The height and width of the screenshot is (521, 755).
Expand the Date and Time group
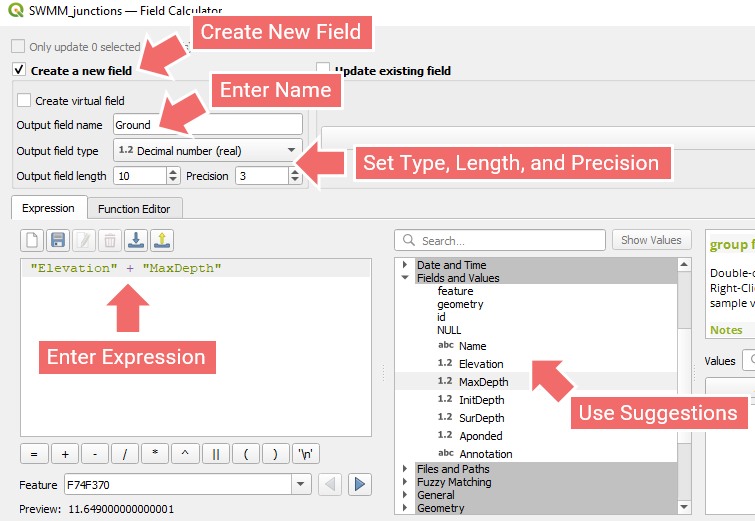click(x=405, y=265)
